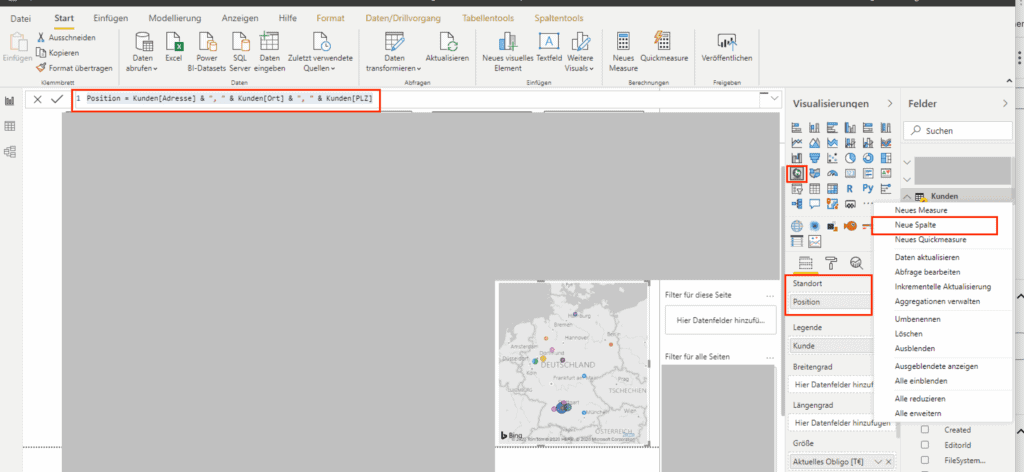This screenshot has width=1024, height=472.
Task: Check the Created field checkbox
Action: 925,429
